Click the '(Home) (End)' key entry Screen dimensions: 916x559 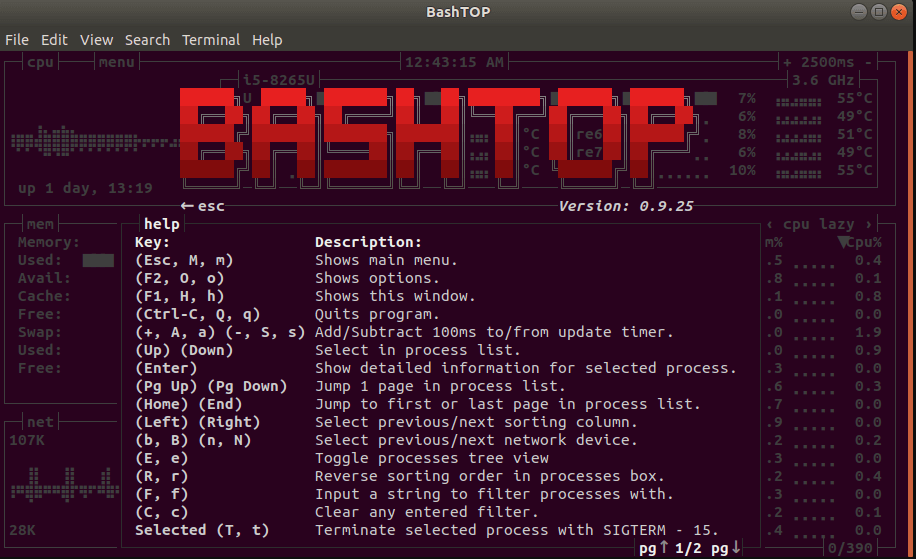[x=189, y=404]
